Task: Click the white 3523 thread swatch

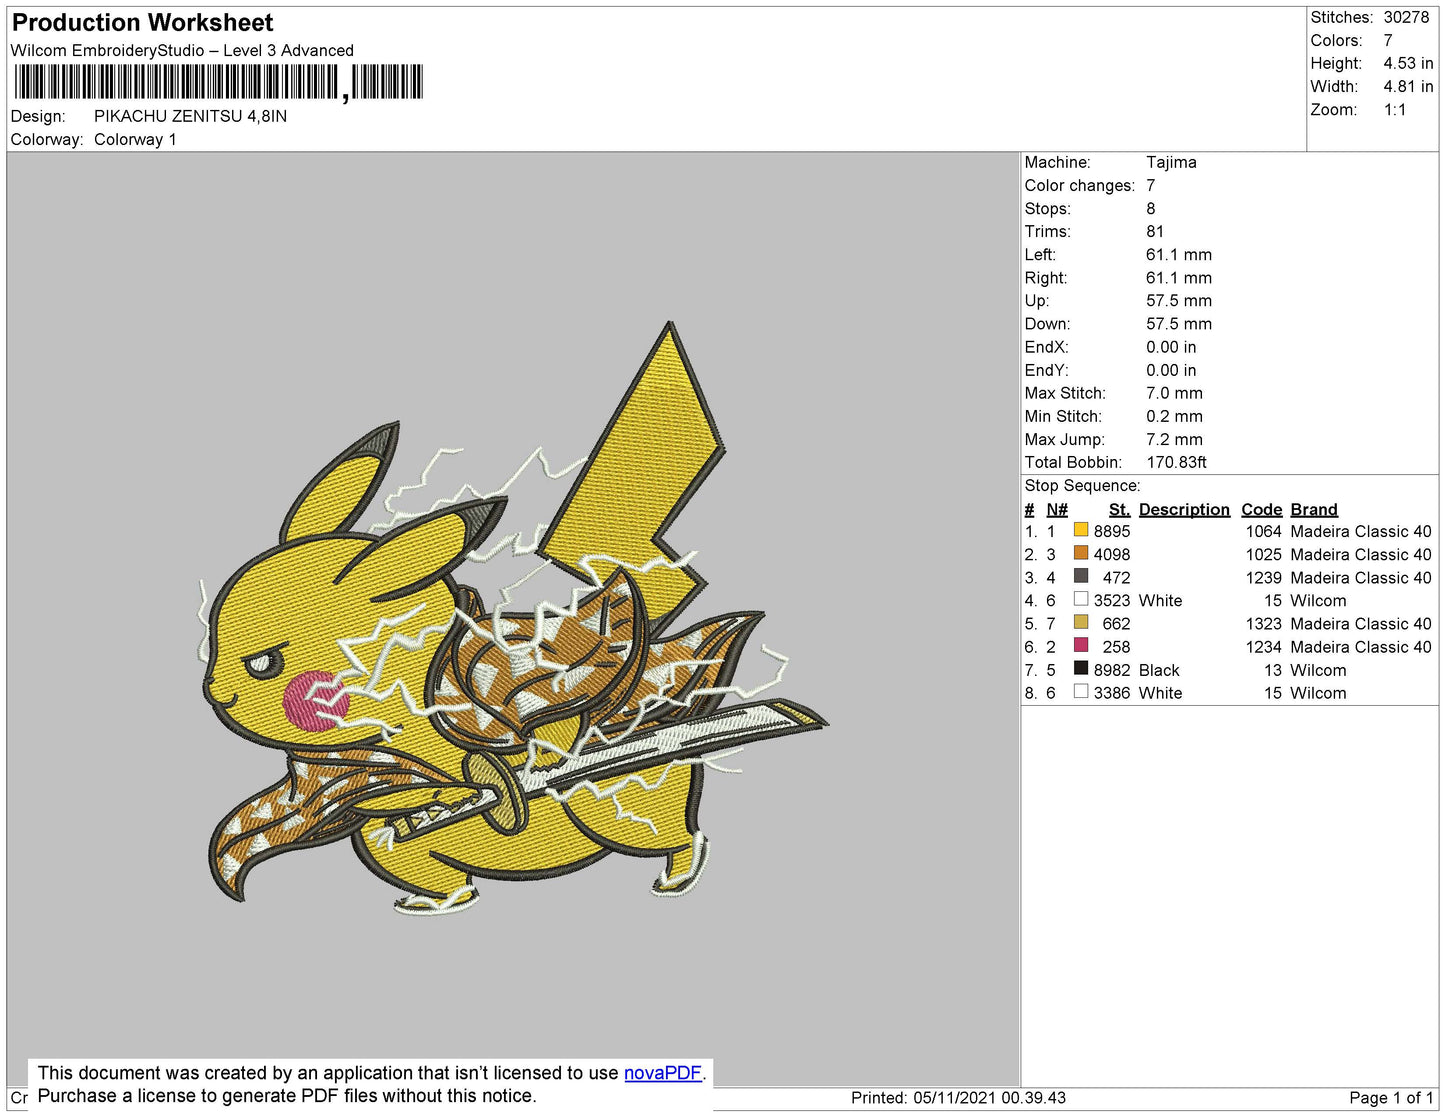Action: coord(1080,599)
